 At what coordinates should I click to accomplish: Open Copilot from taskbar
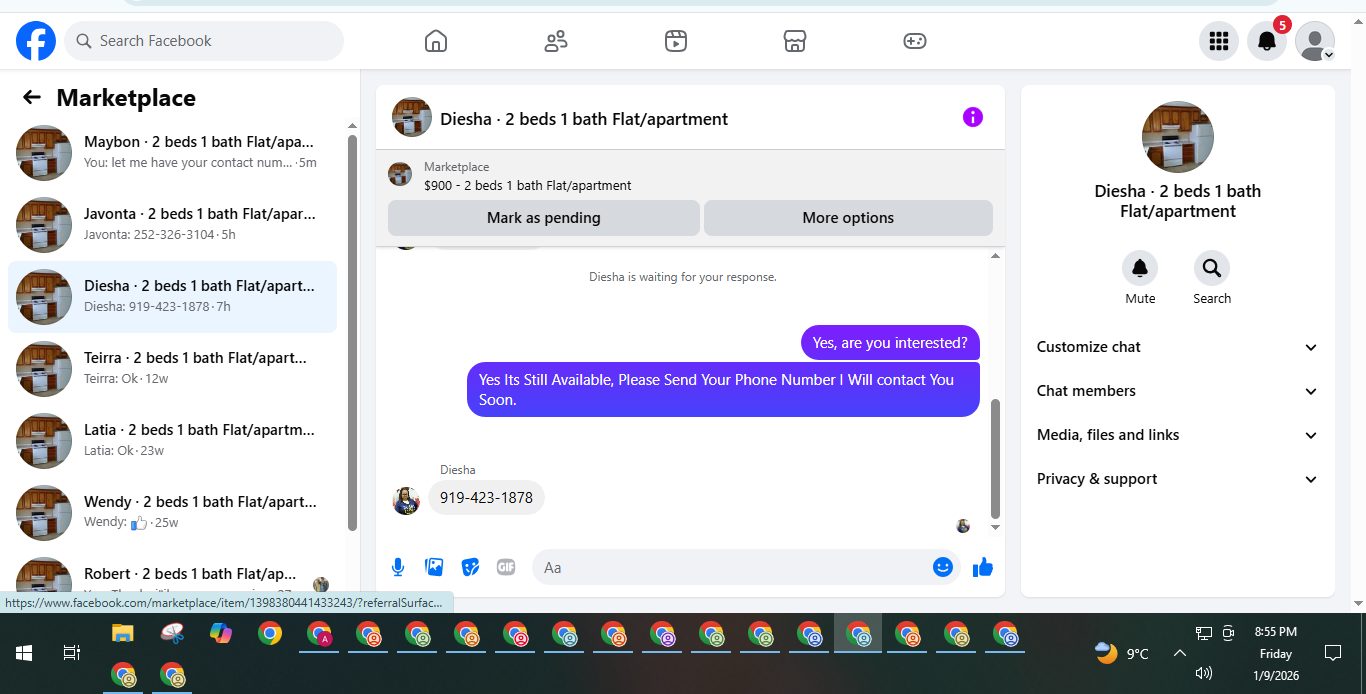[x=221, y=633]
